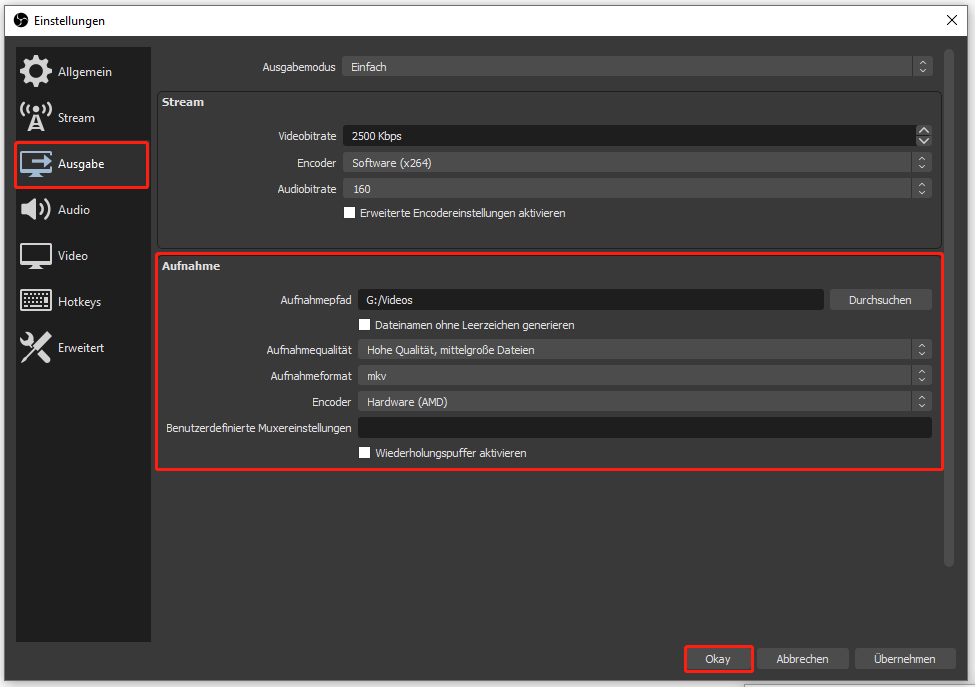975x687 pixels.
Task: Open the Audiobitrate dropdown showing 160
Action: coord(637,189)
